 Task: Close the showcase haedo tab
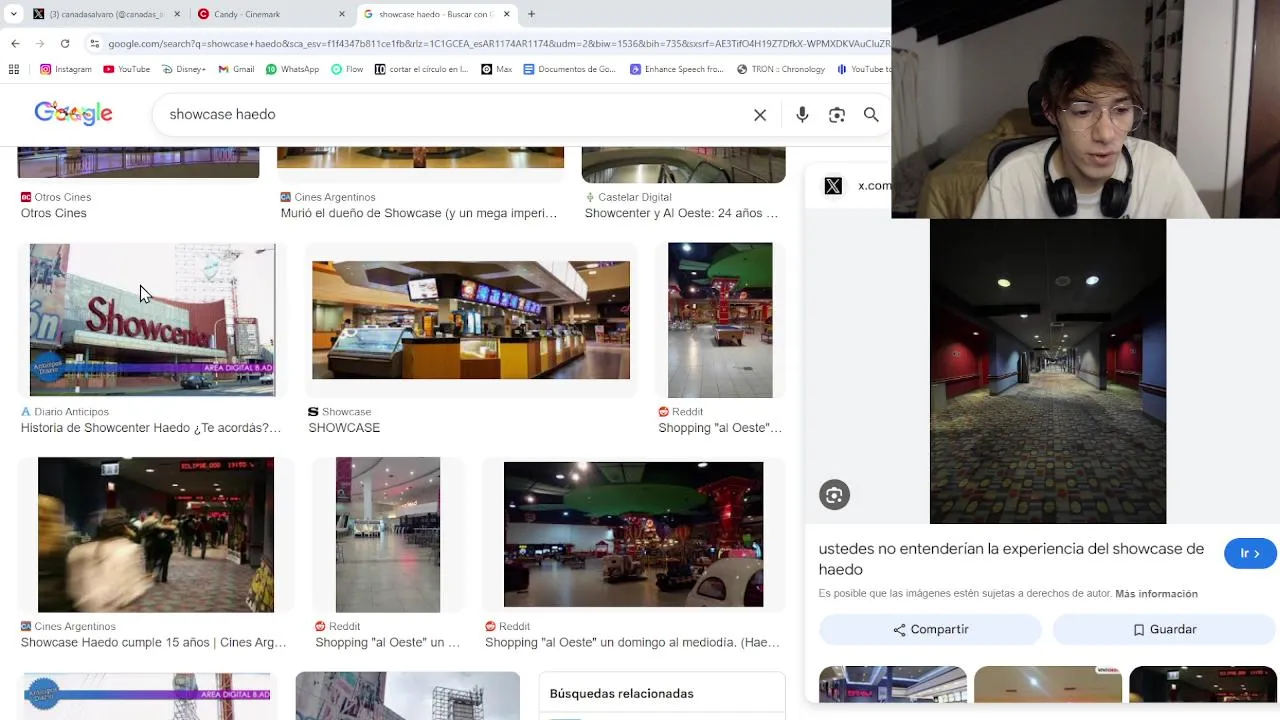coord(506,14)
